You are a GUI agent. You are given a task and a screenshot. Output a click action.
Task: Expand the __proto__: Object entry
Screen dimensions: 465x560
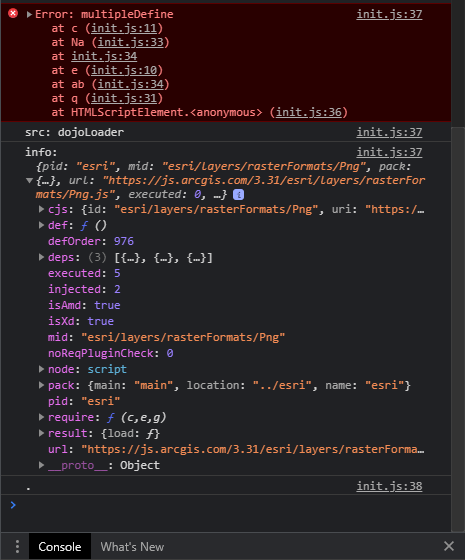coord(41,465)
